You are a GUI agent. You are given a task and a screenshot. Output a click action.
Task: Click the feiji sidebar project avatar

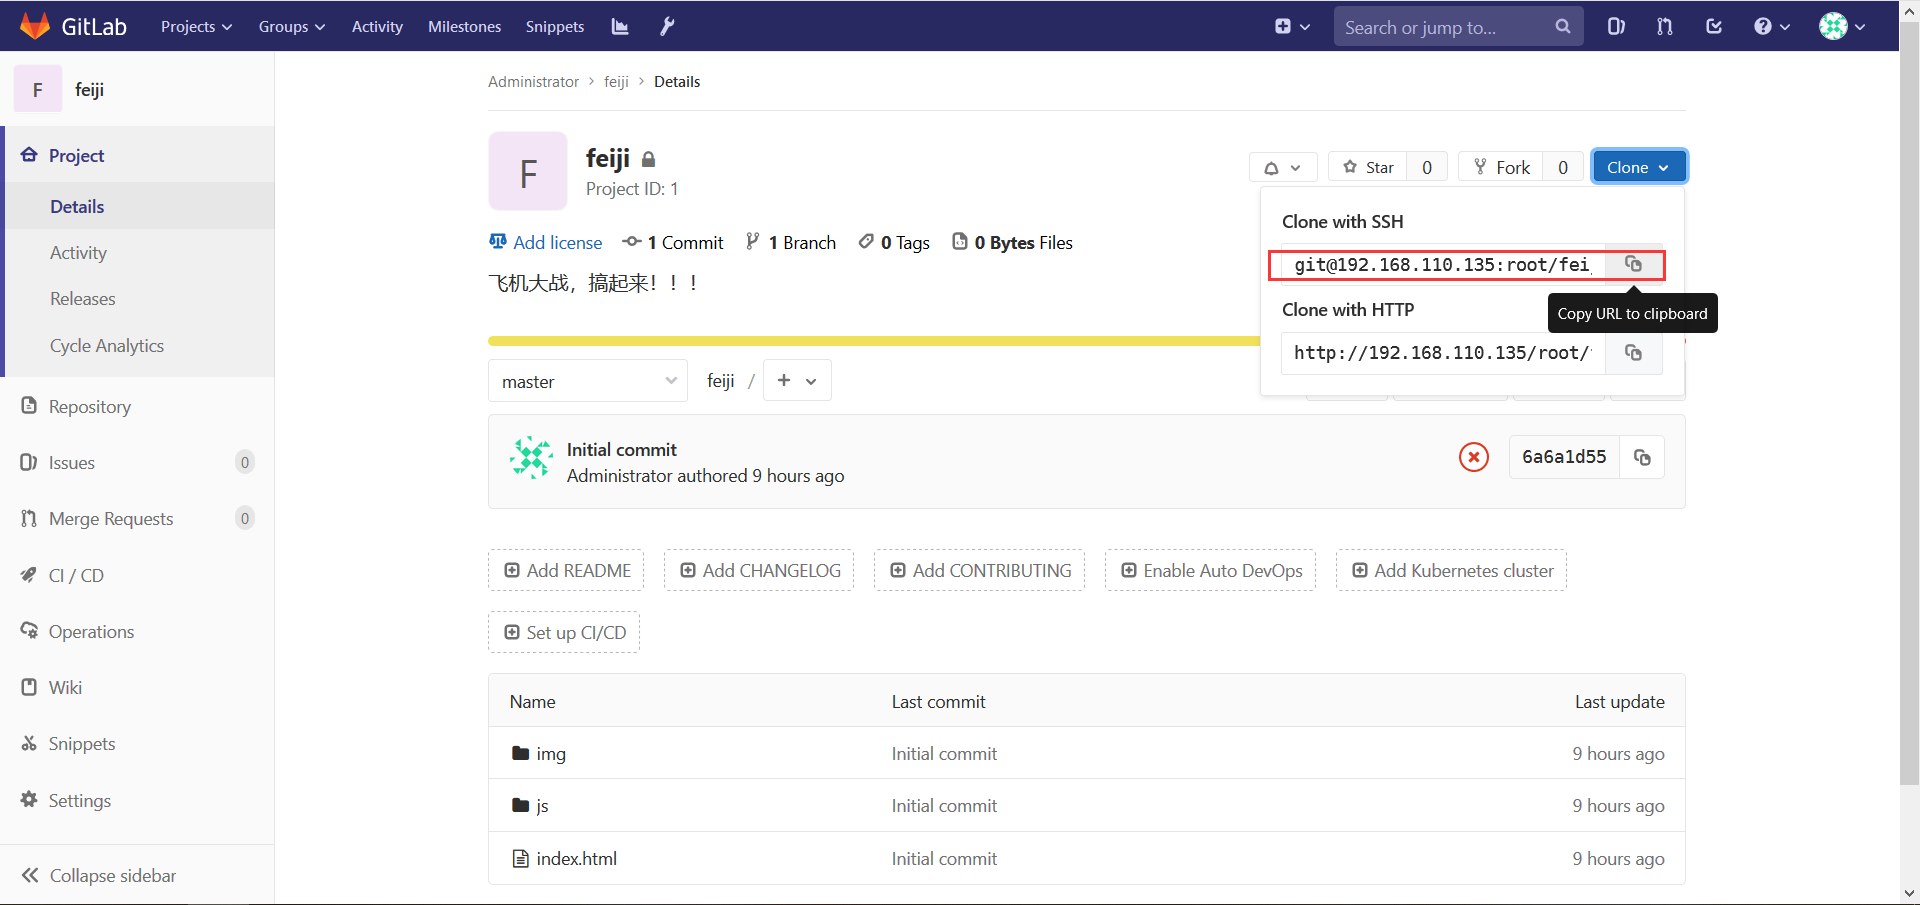pyautogui.click(x=38, y=89)
